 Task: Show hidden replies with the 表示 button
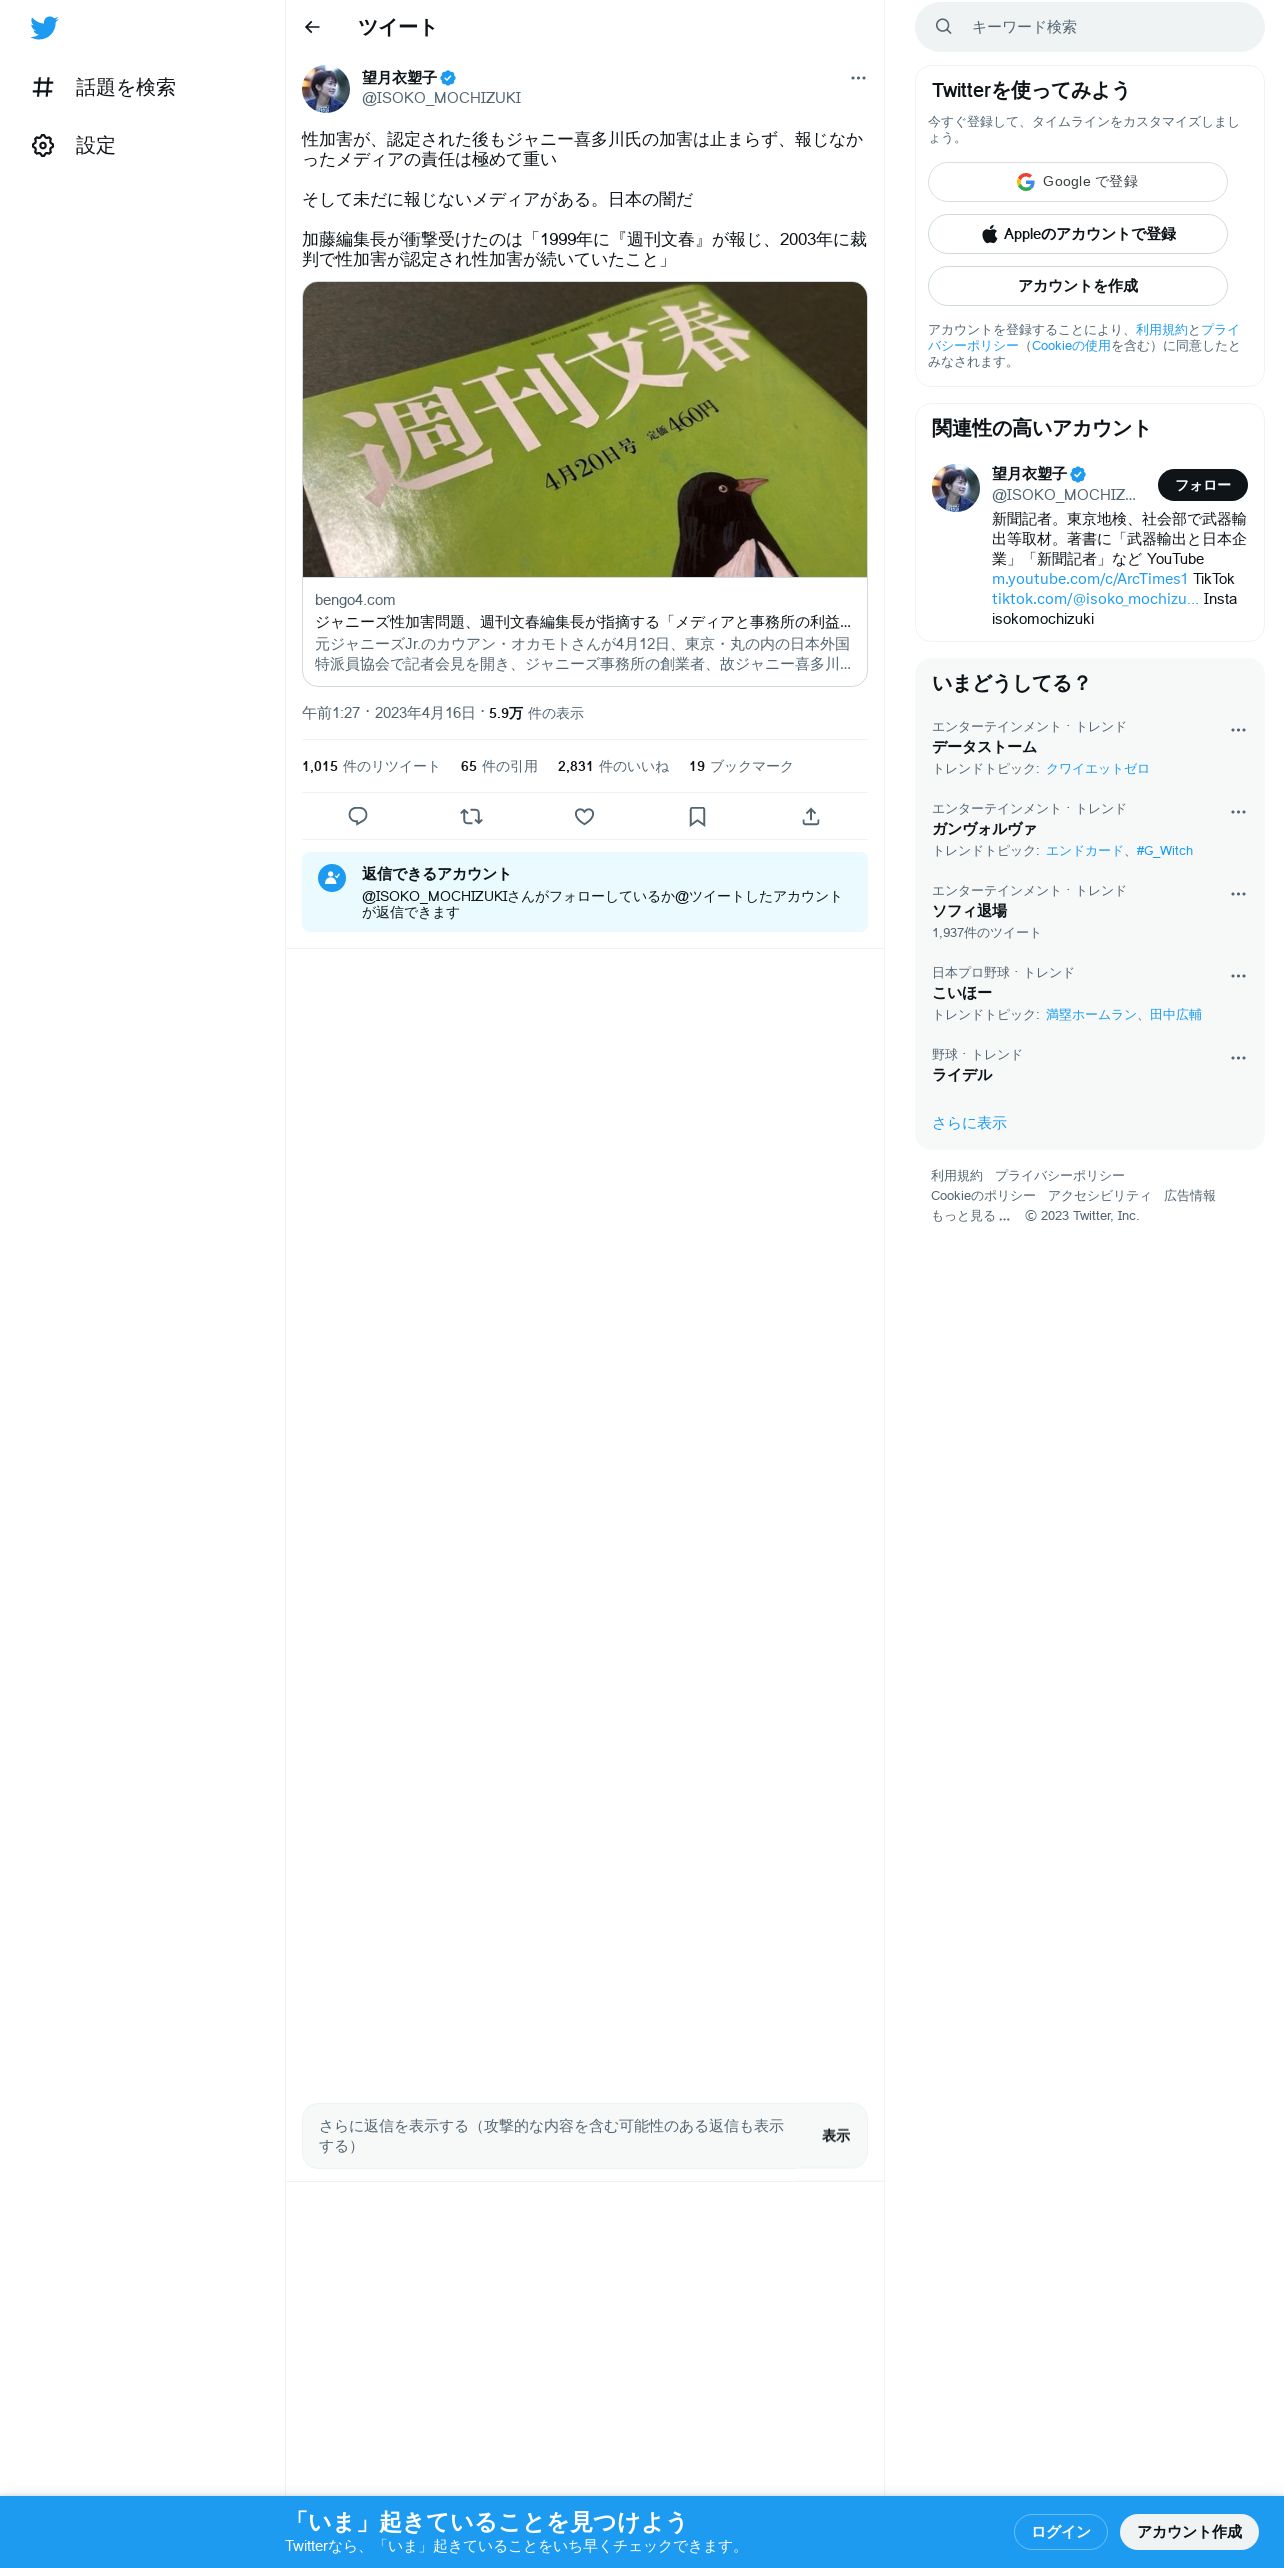836,2135
